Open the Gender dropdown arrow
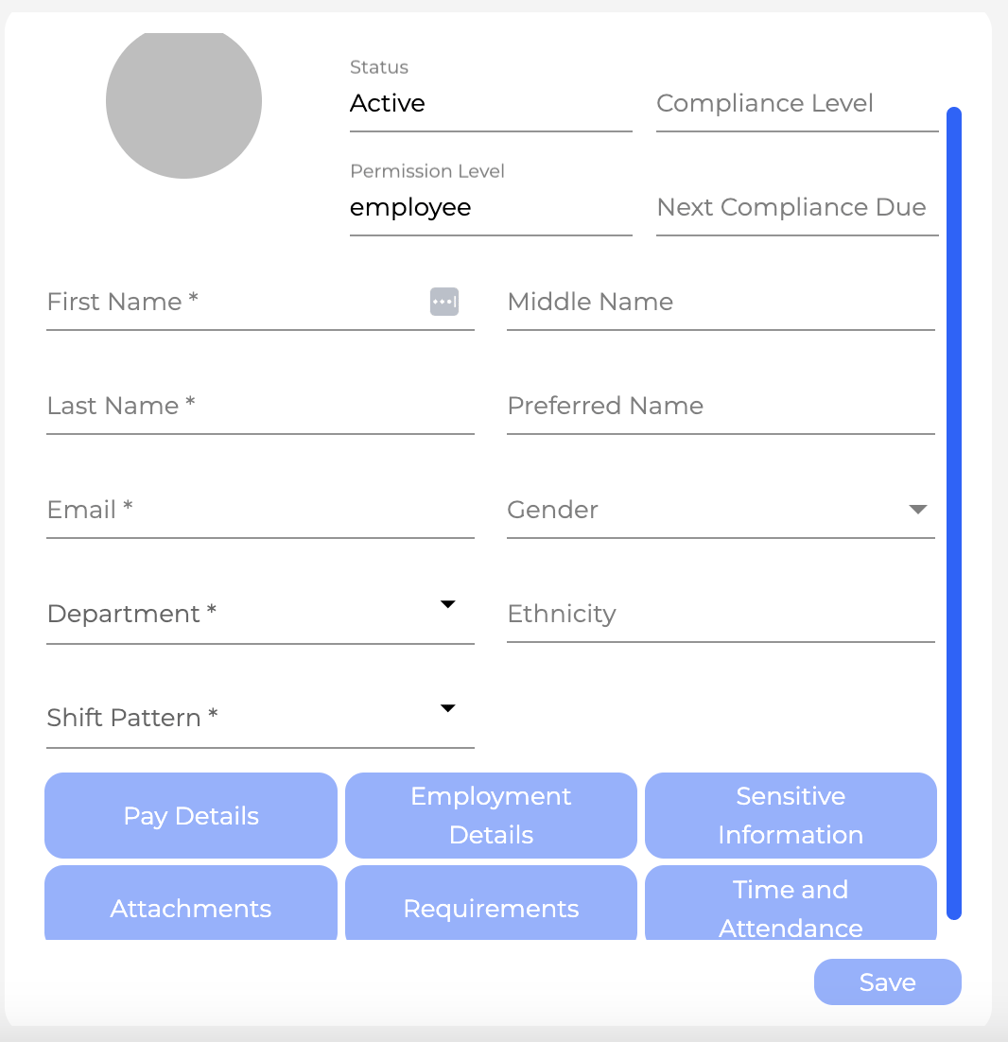Viewport: 1008px width, 1042px height. 918,509
